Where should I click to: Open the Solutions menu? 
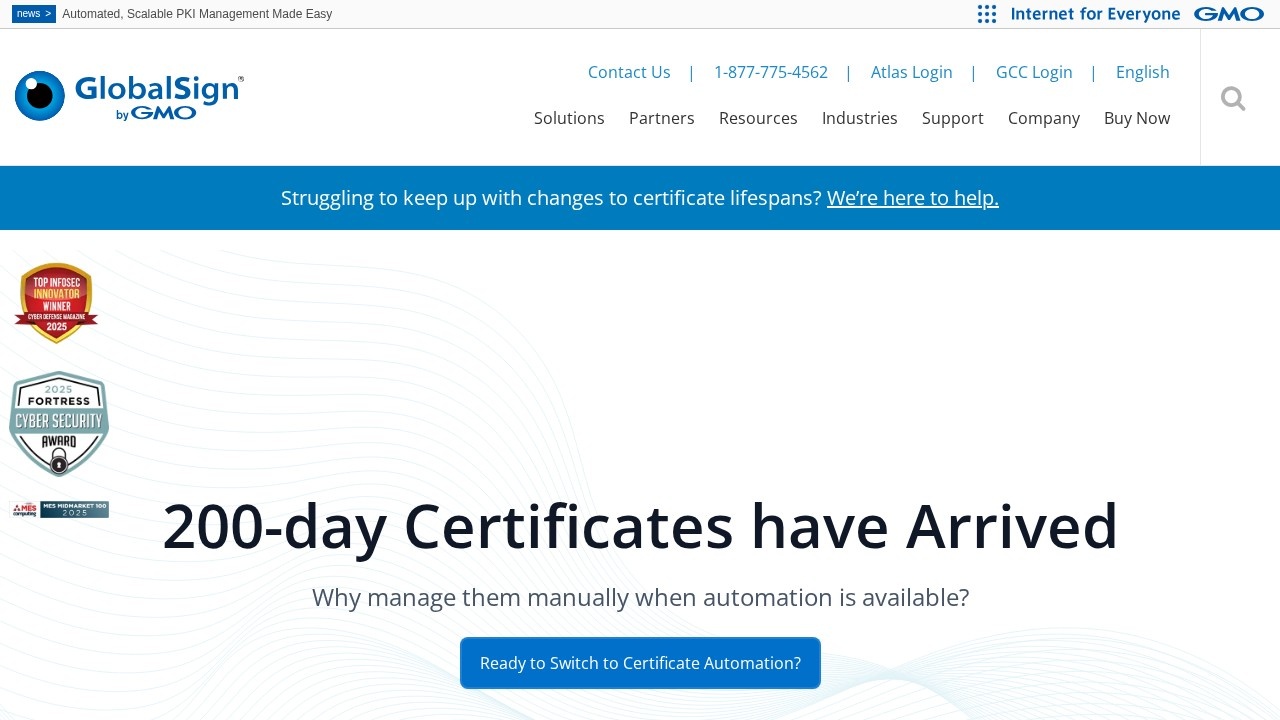pyautogui.click(x=569, y=118)
